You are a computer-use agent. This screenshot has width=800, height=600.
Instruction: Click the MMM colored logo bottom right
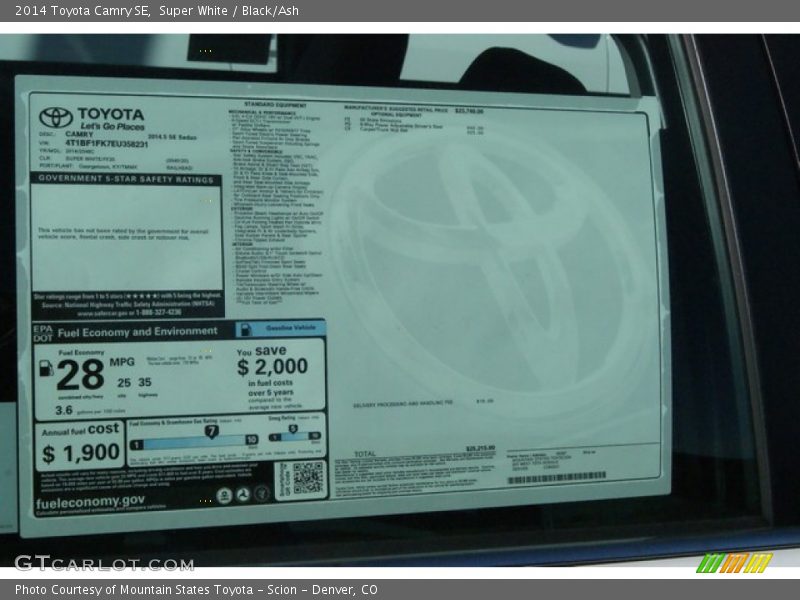(x=734, y=563)
